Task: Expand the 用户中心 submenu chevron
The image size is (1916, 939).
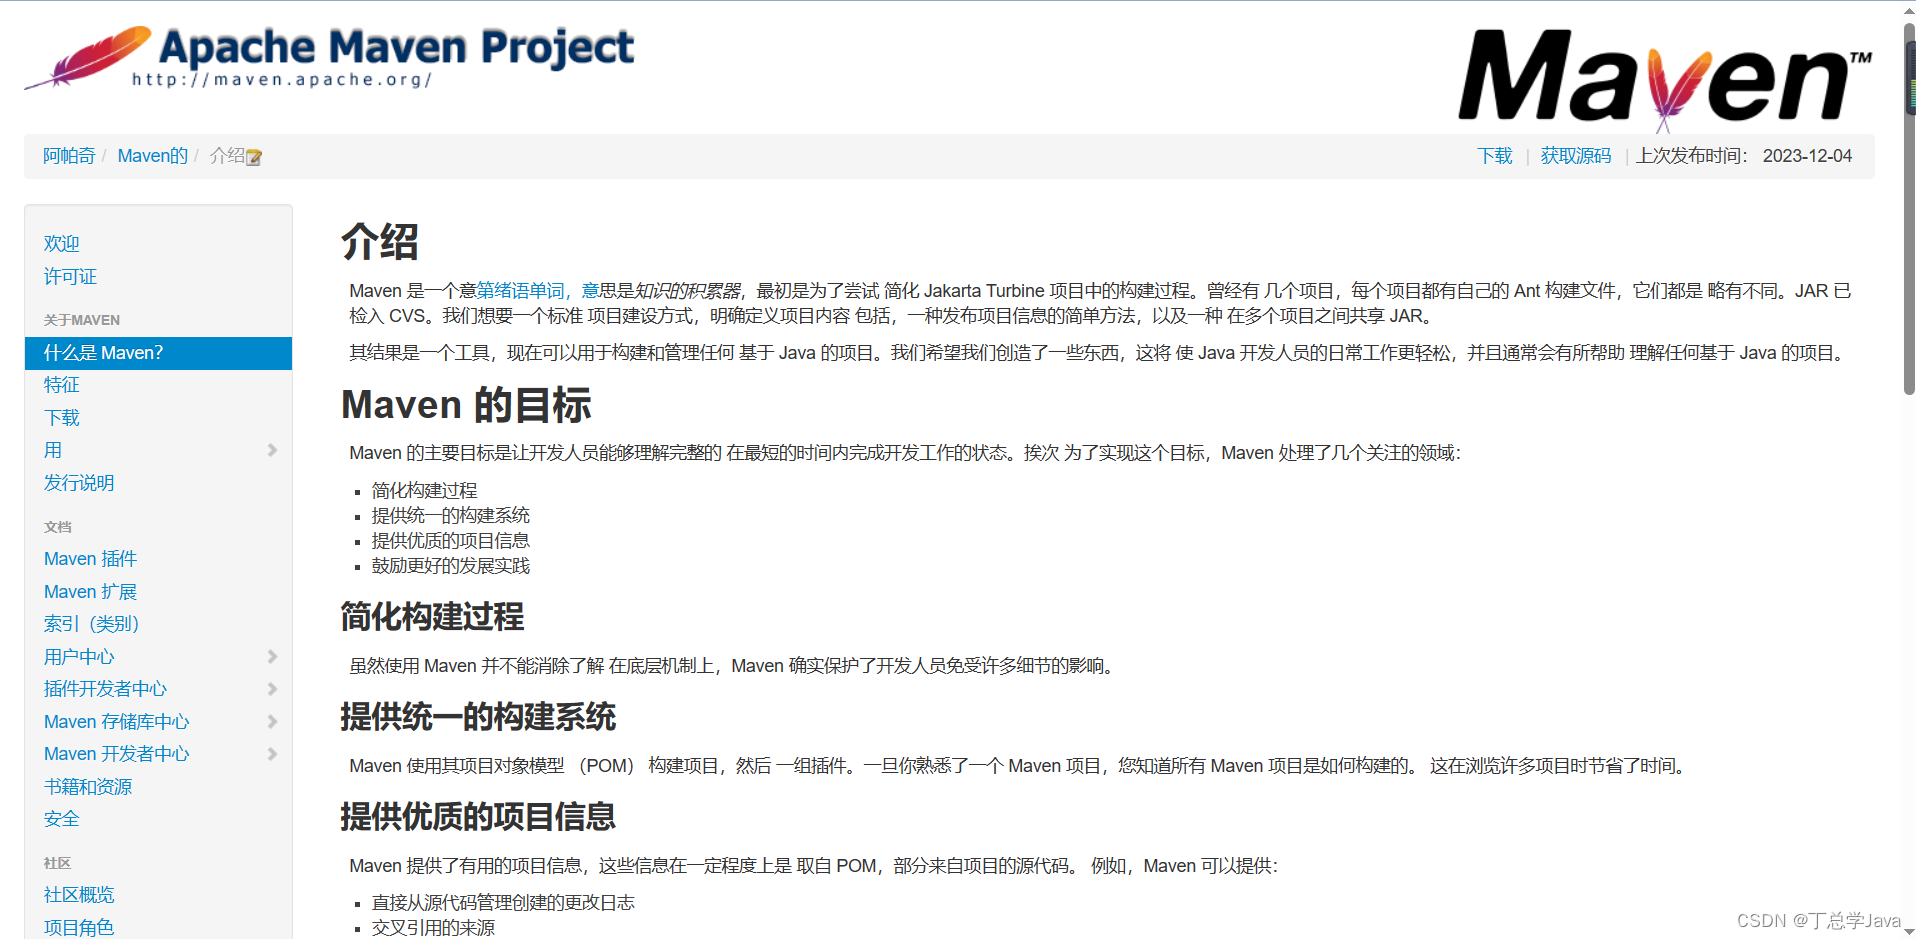Action: point(272,657)
